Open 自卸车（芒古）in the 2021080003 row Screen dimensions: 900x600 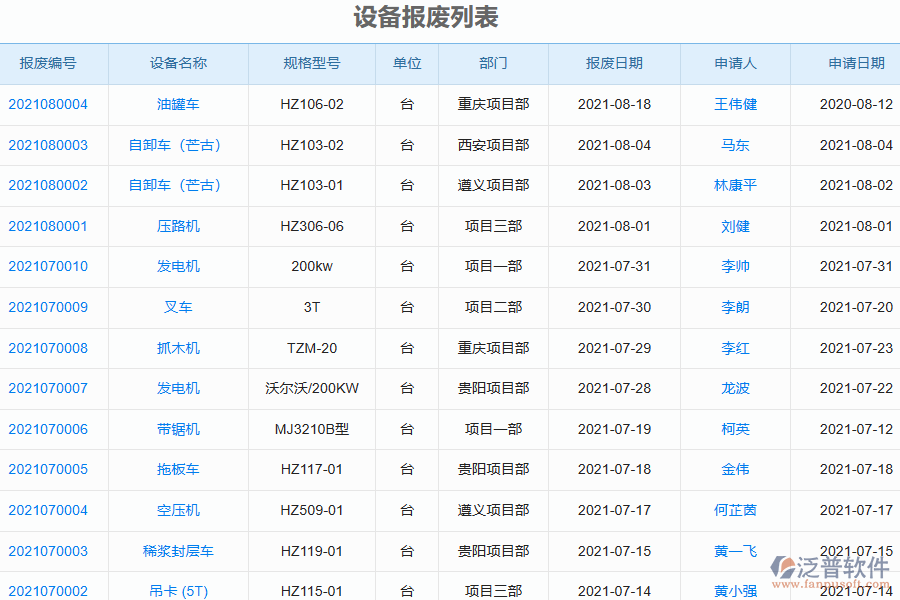click(178, 145)
